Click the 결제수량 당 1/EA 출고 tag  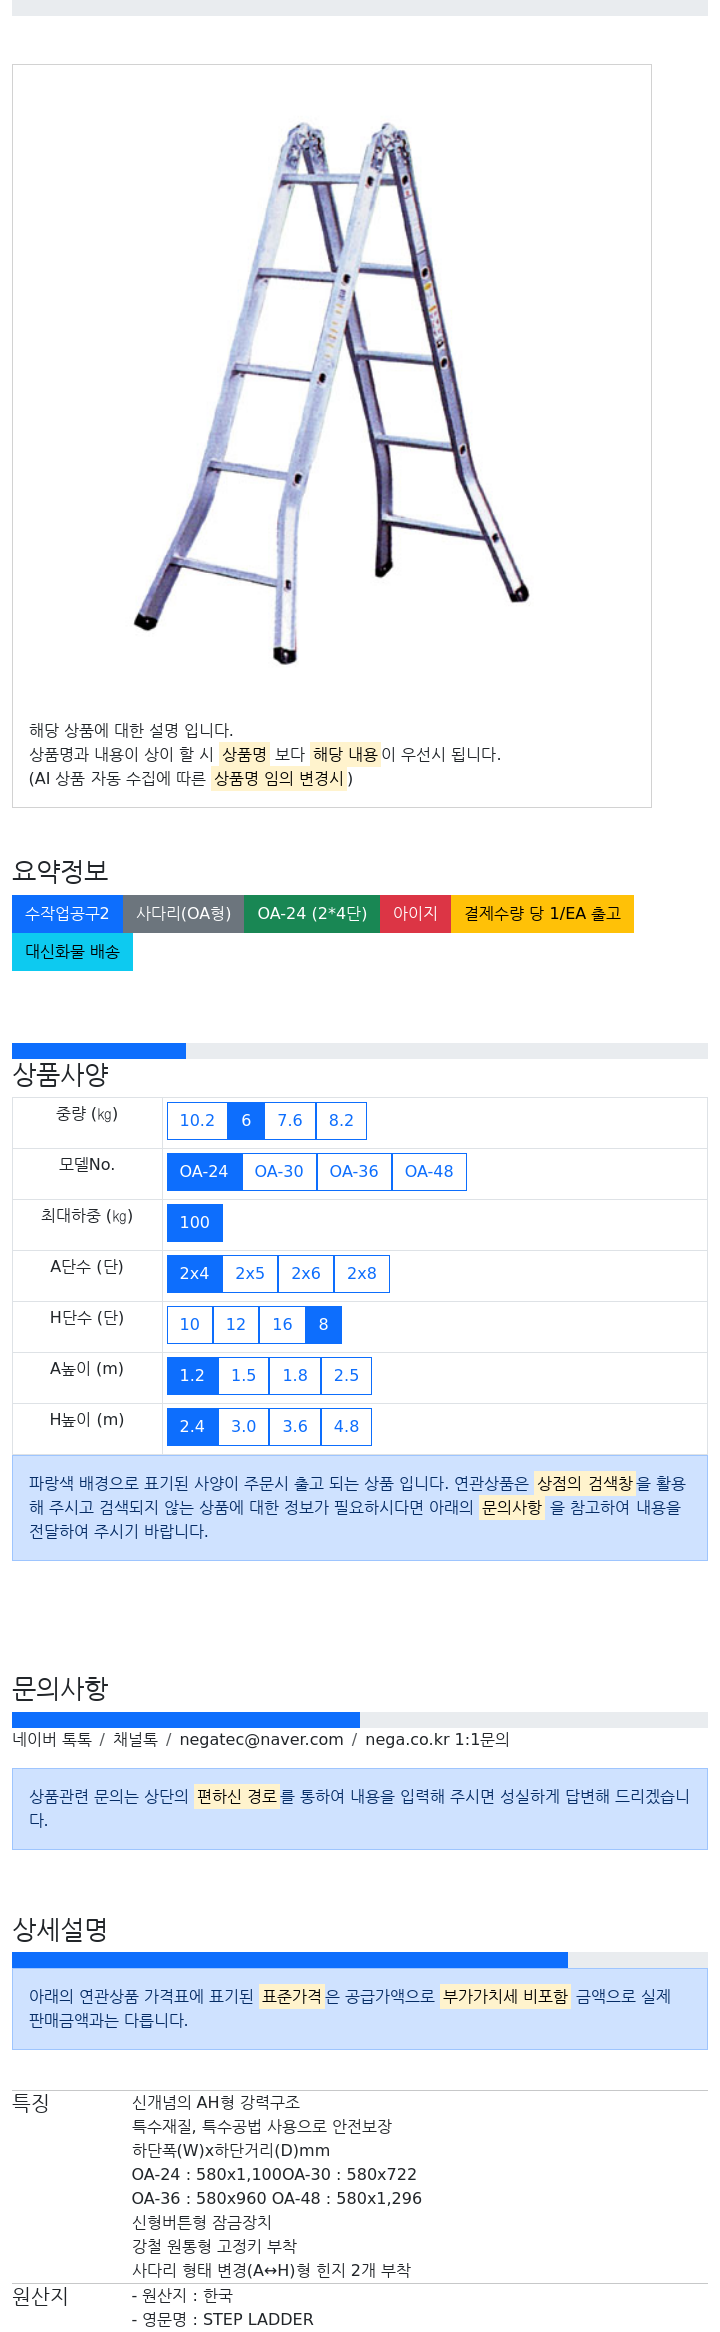point(542,914)
